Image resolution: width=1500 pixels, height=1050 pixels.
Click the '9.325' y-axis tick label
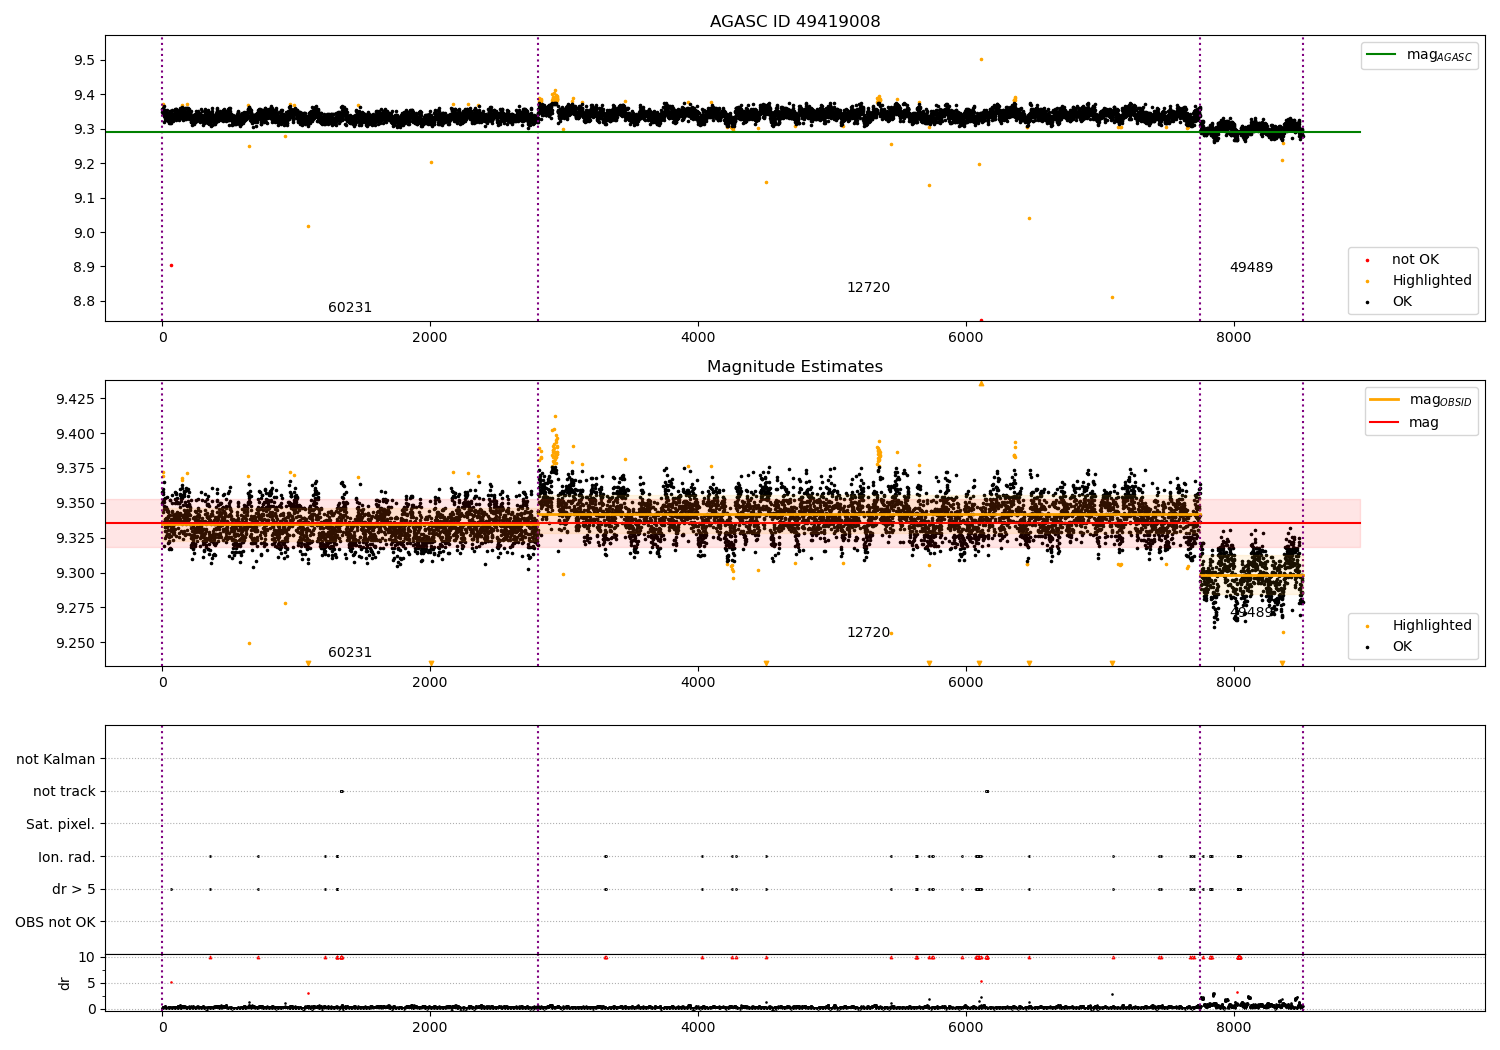point(76,539)
